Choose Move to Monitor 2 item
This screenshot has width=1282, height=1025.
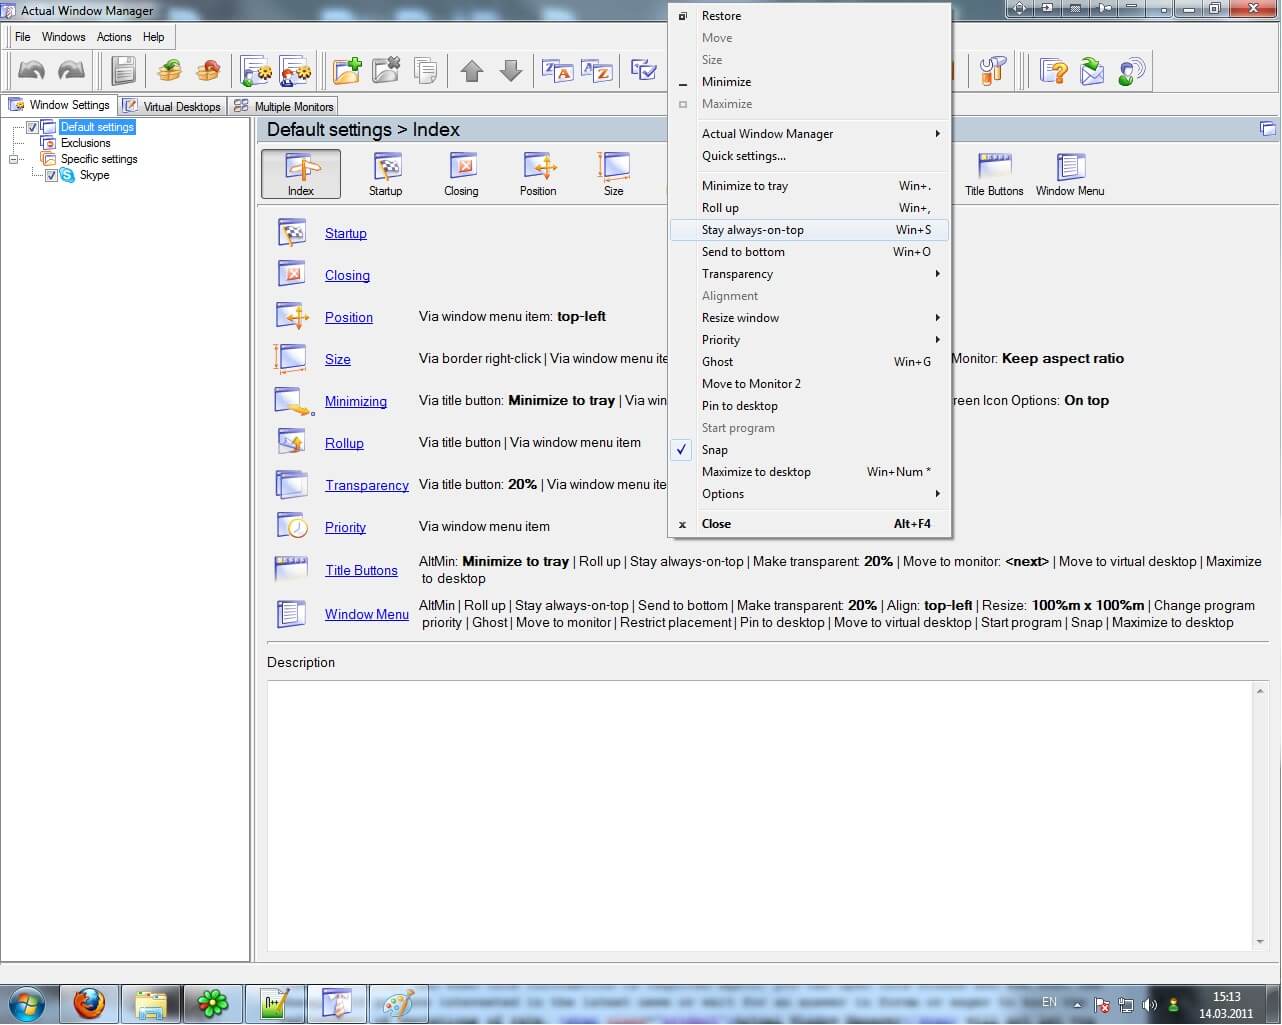point(809,384)
